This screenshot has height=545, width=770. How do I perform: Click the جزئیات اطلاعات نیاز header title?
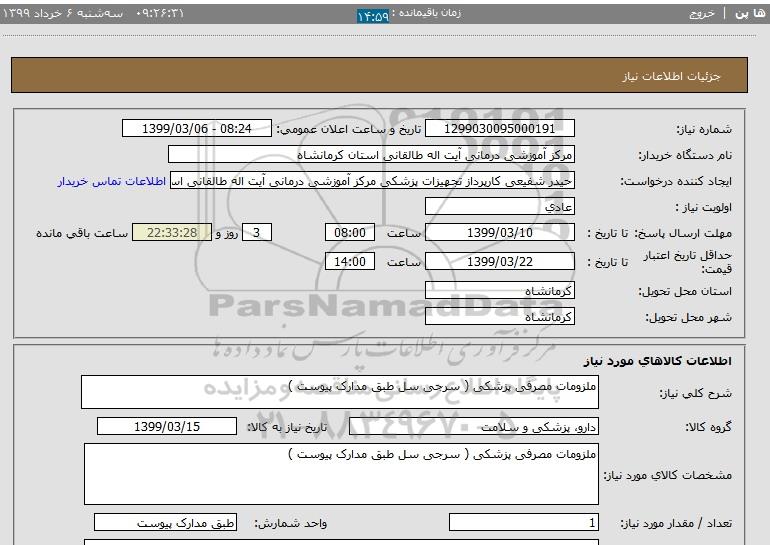[671, 76]
